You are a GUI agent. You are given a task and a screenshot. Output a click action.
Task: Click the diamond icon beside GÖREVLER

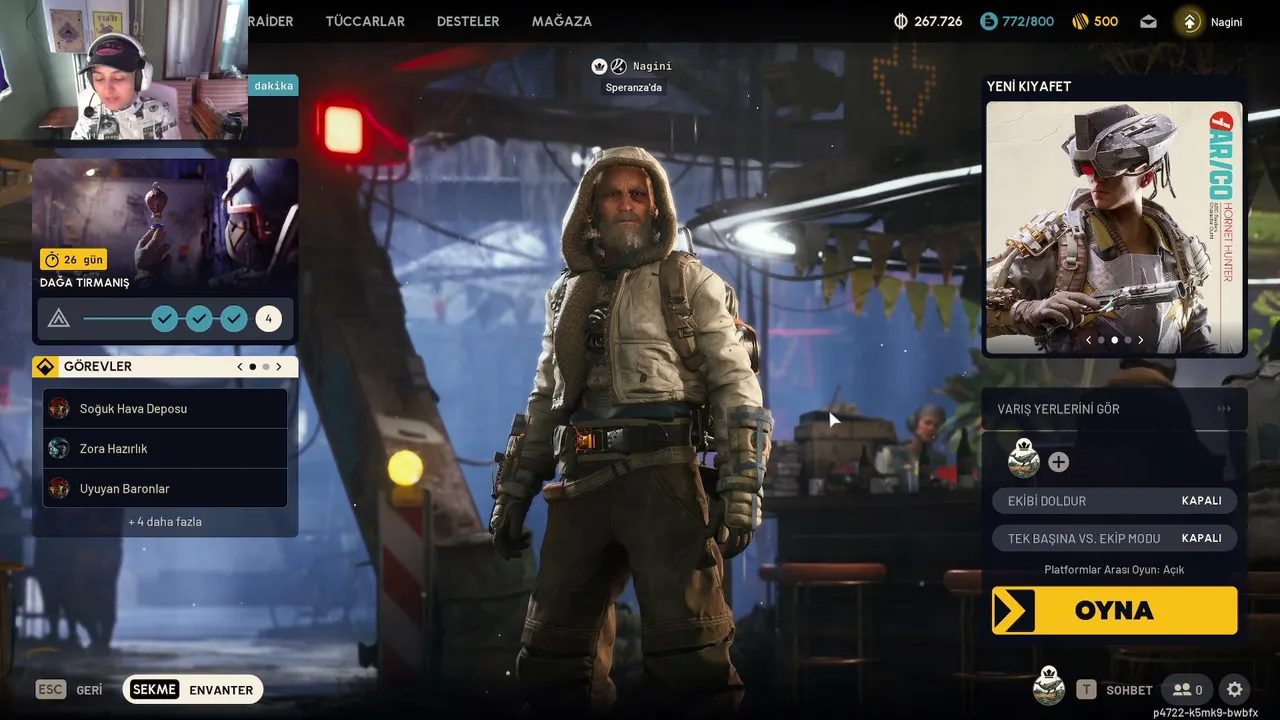click(45, 367)
